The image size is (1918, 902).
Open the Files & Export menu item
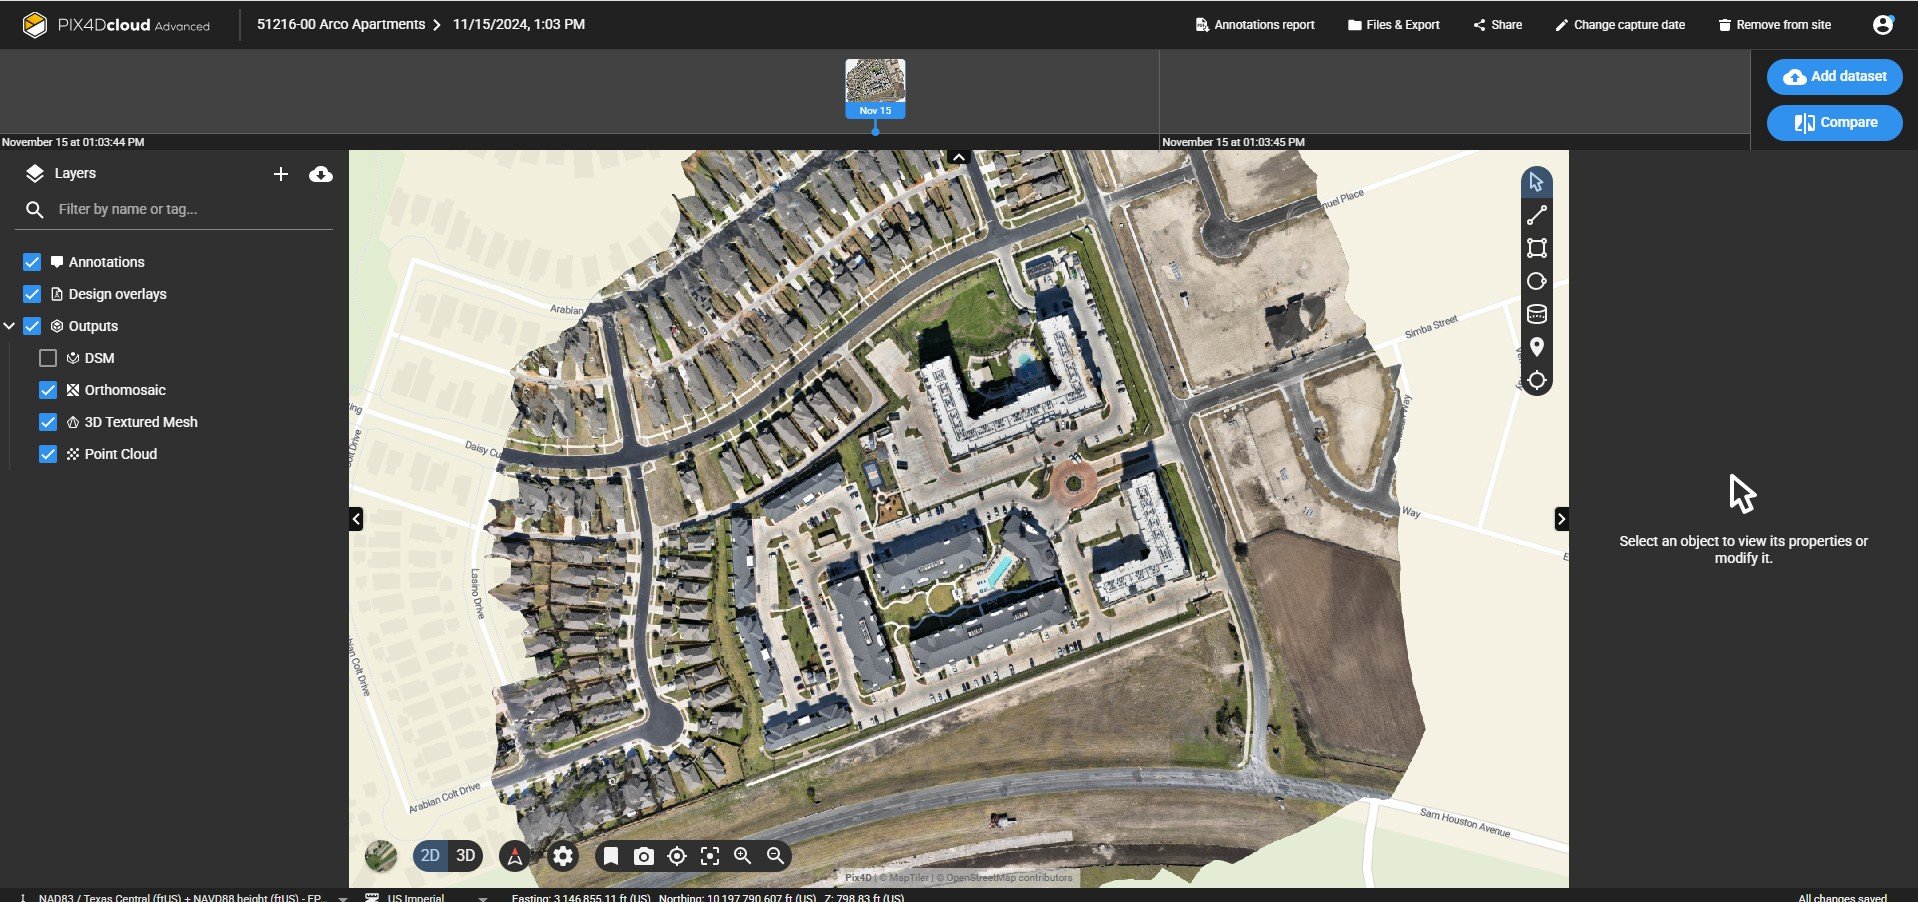click(x=1394, y=25)
